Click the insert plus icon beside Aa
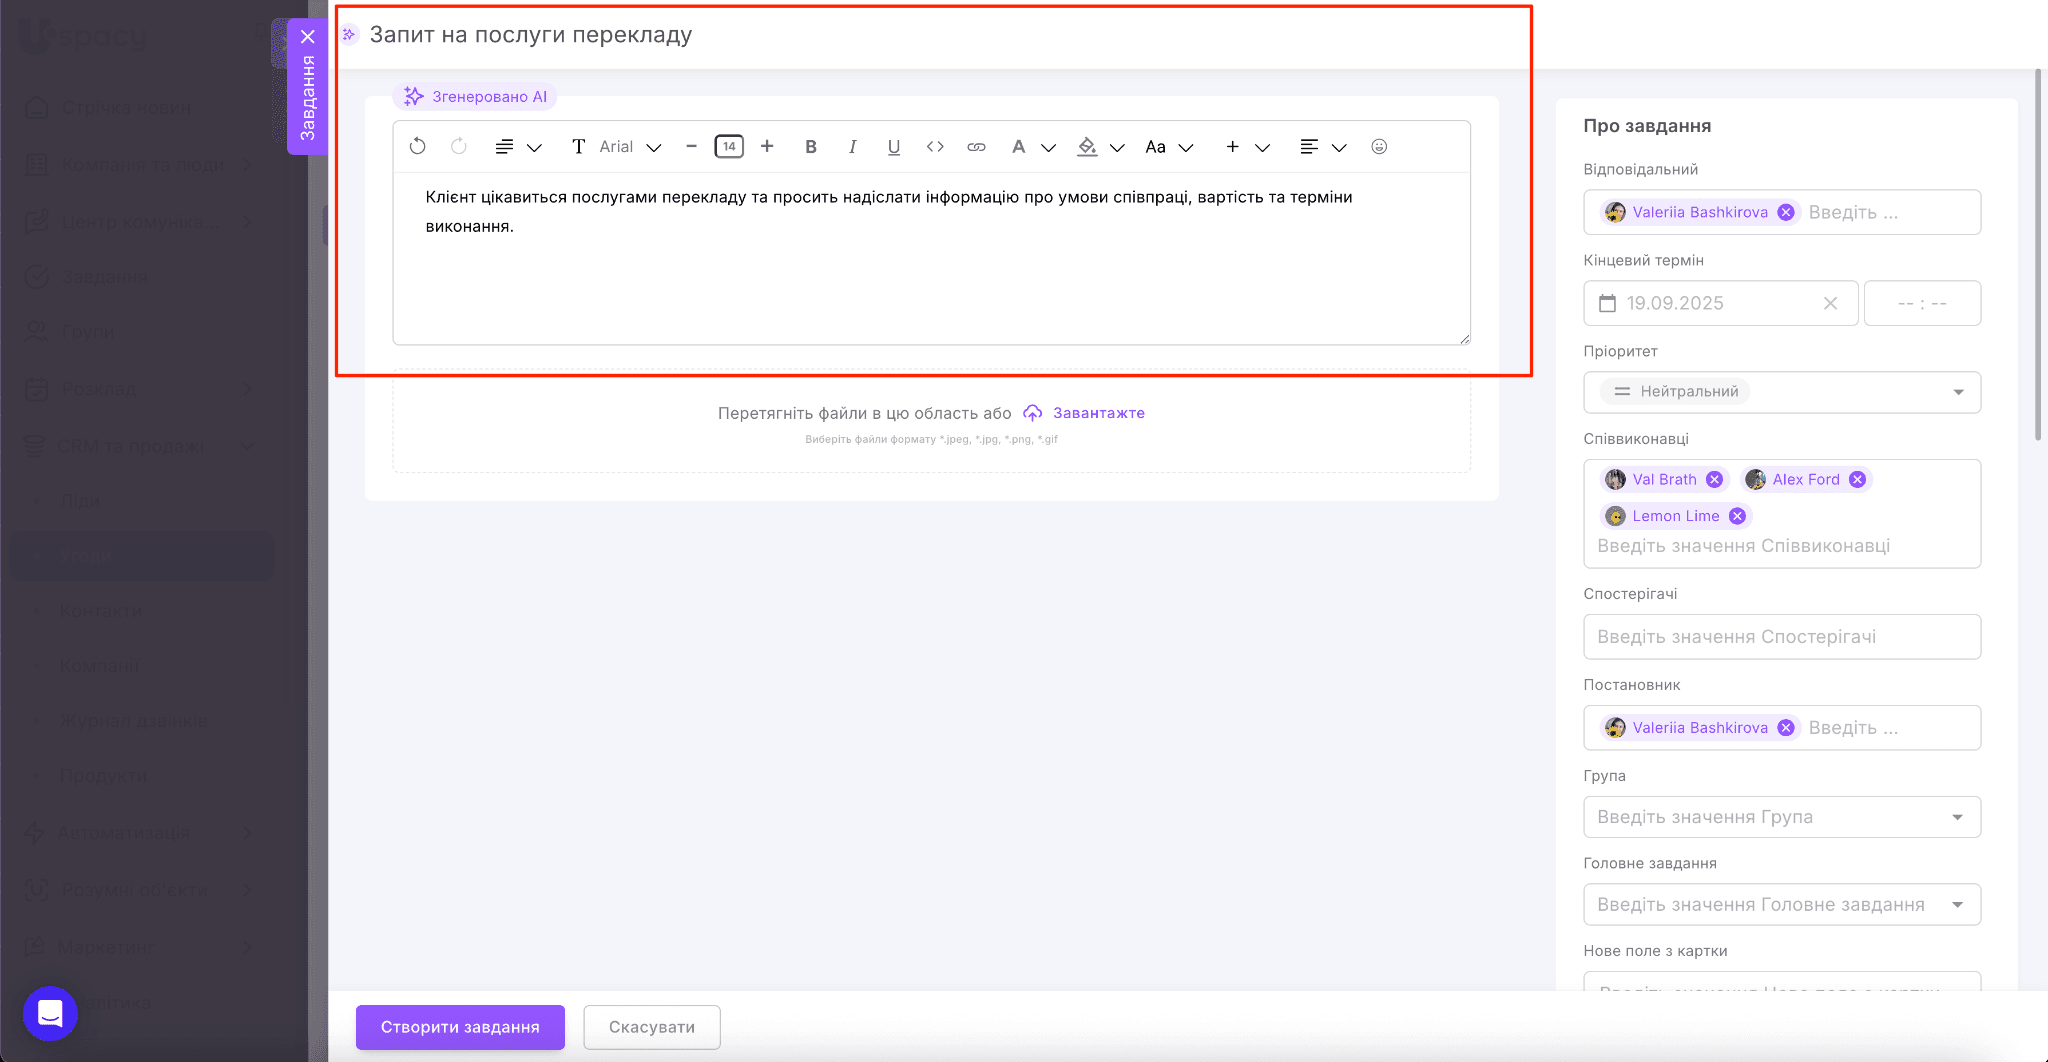 click(x=1233, y=147)
